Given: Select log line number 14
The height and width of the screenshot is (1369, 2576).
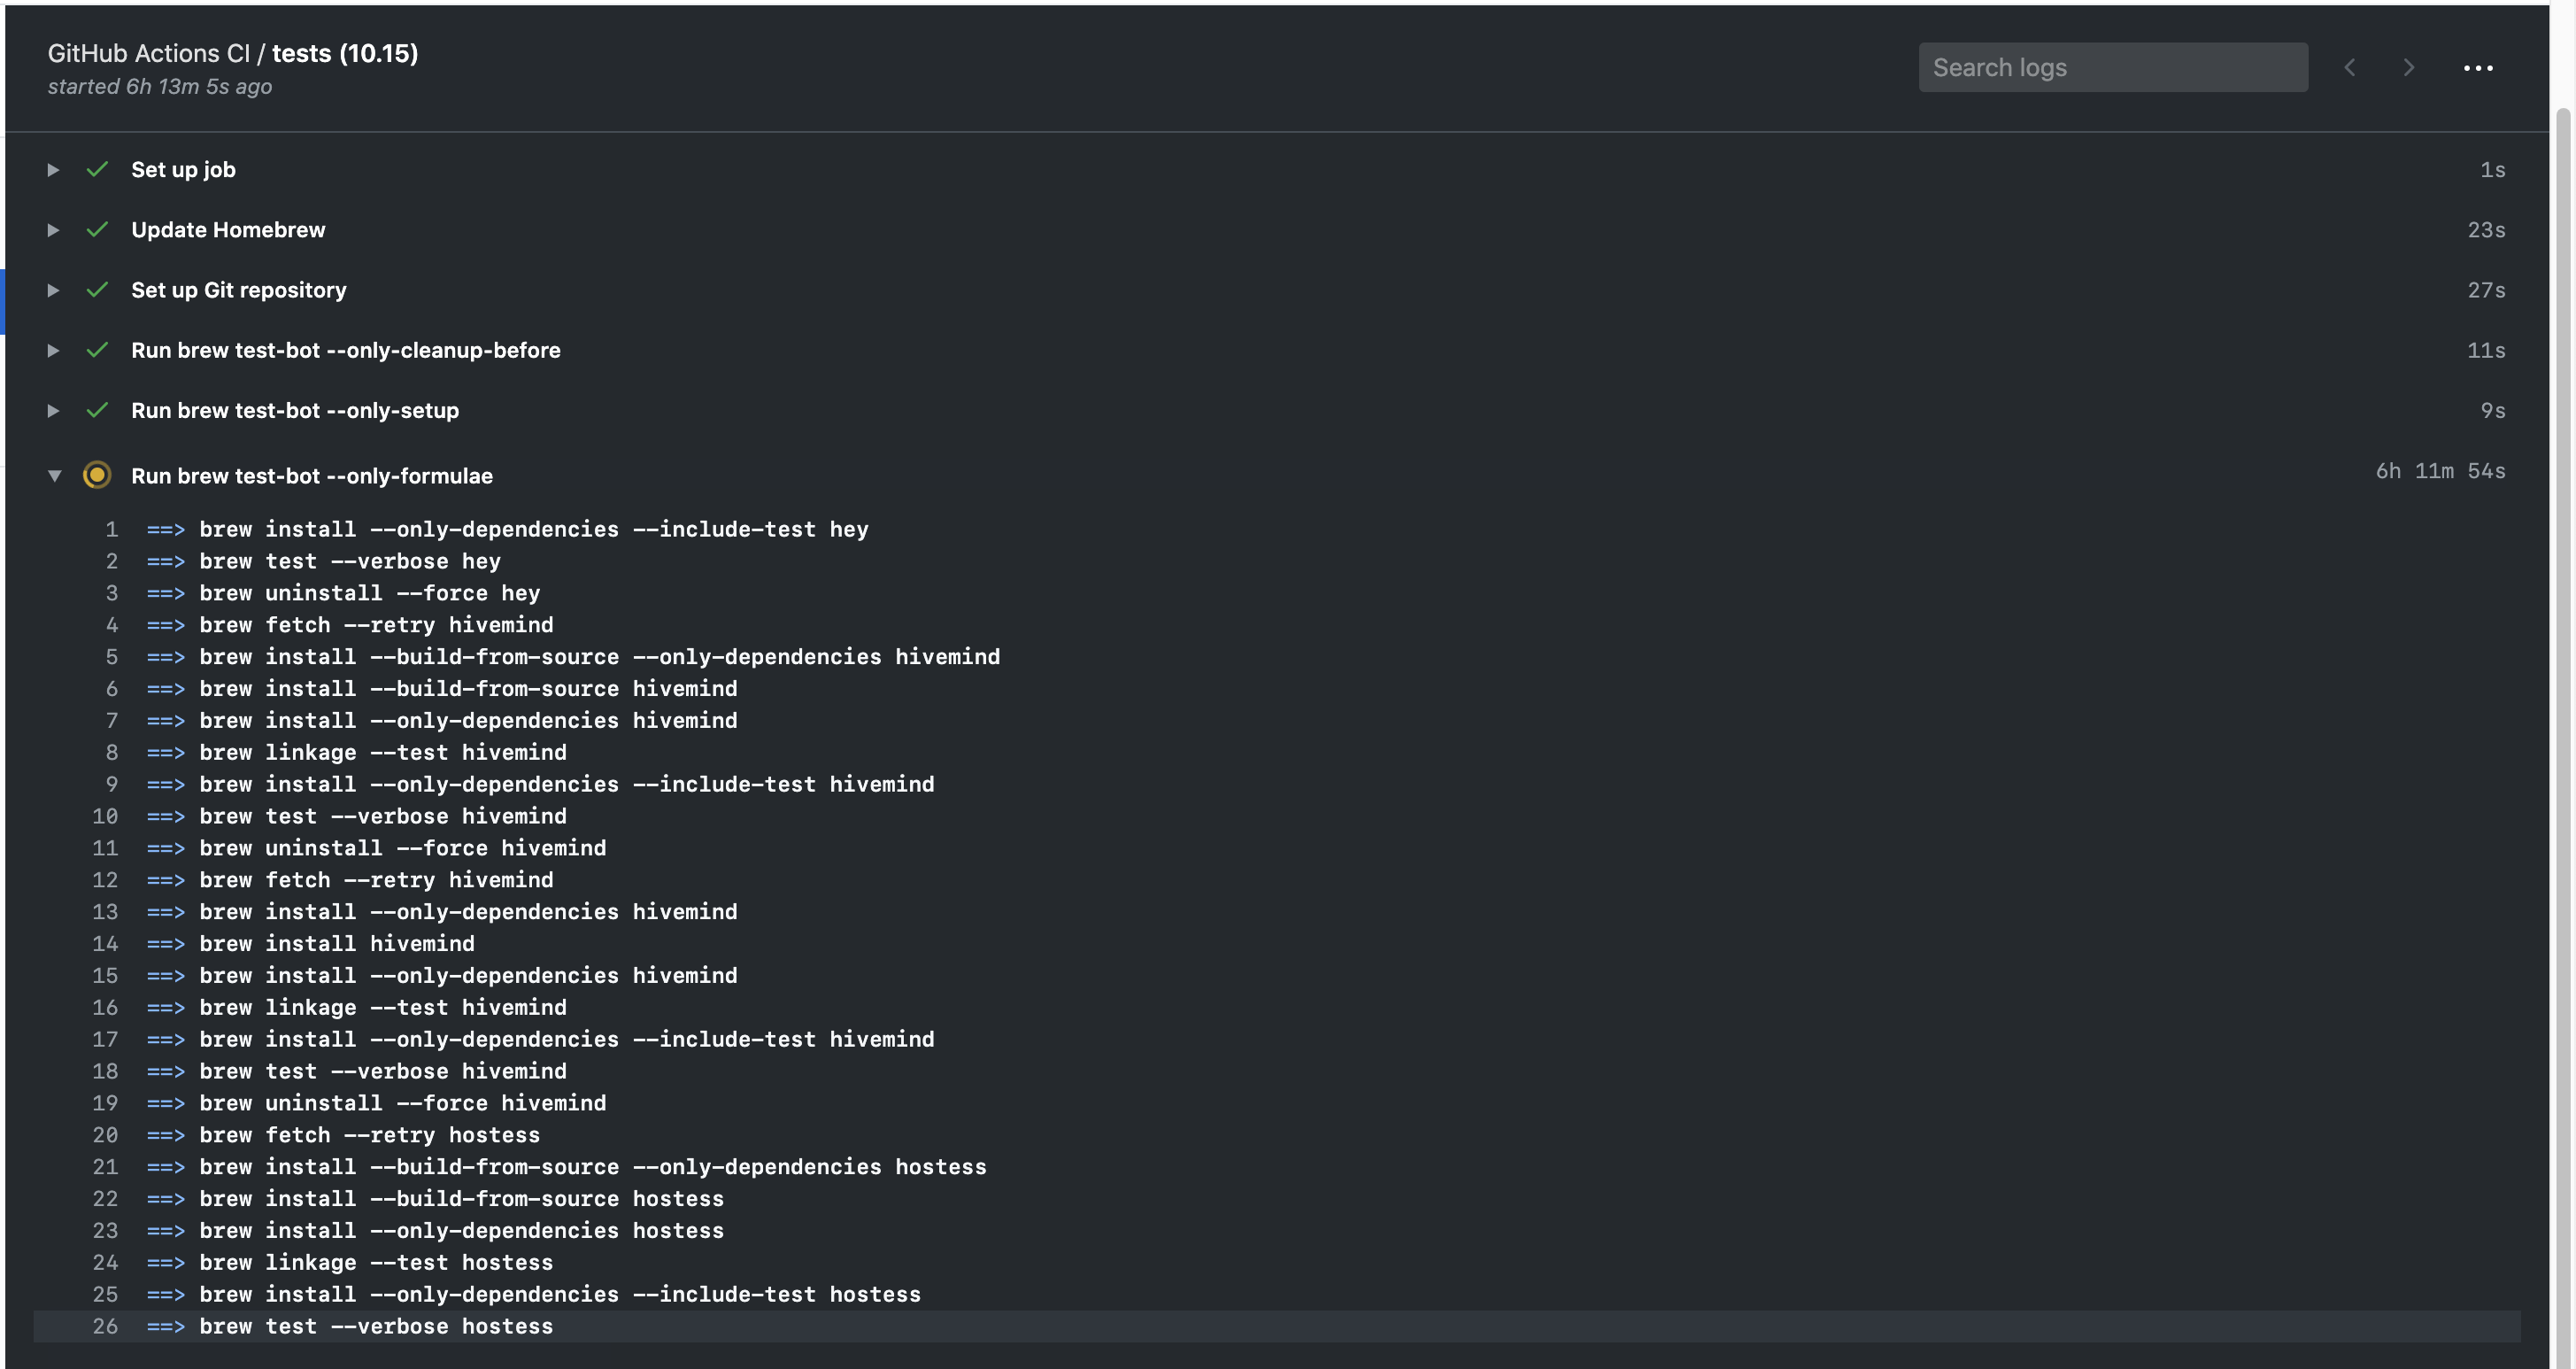Looking at the screenshot, I should (105, 944).
